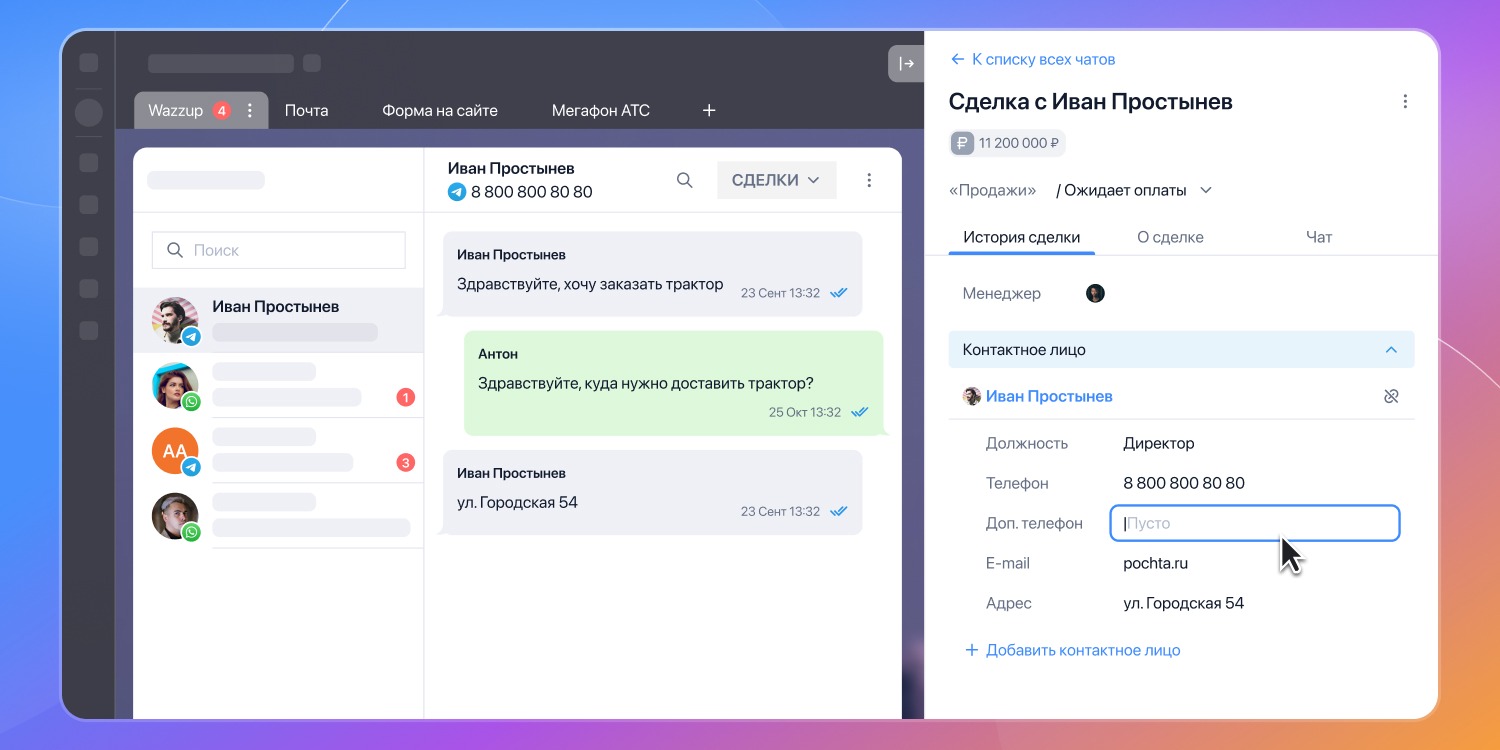Open the deal options three-dot menu

(1405, 101)
